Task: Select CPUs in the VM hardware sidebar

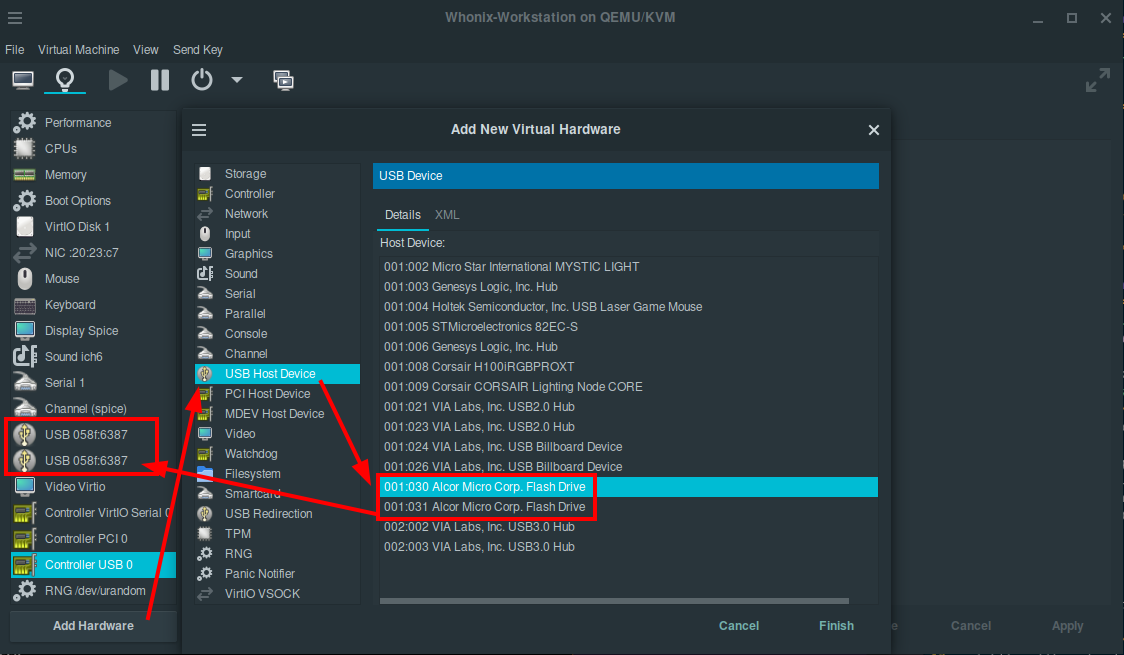Action: (x=93, y=148)
